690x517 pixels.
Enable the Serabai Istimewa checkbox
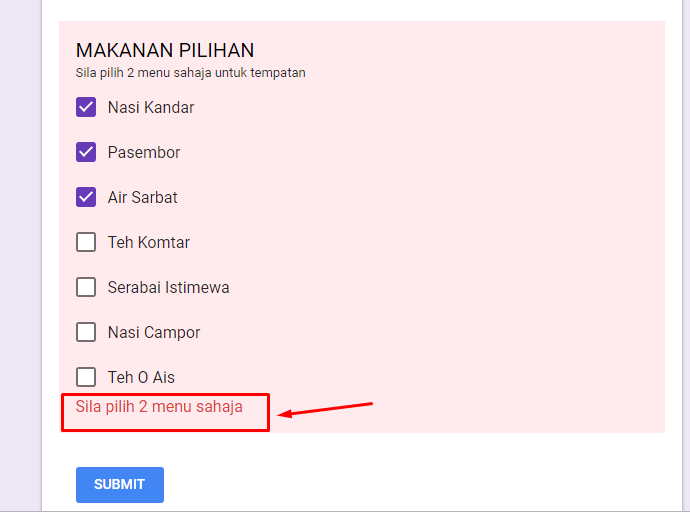(86, 287)
